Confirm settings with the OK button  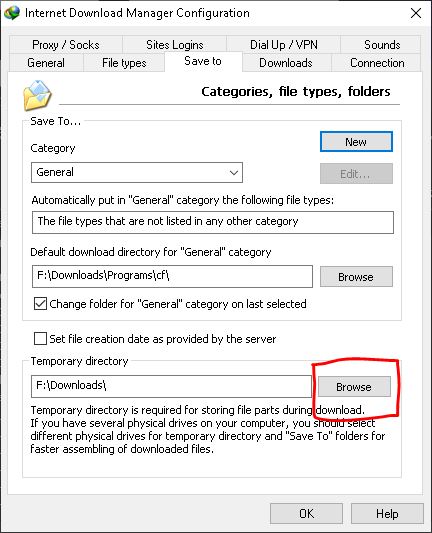tap(306, 514)
